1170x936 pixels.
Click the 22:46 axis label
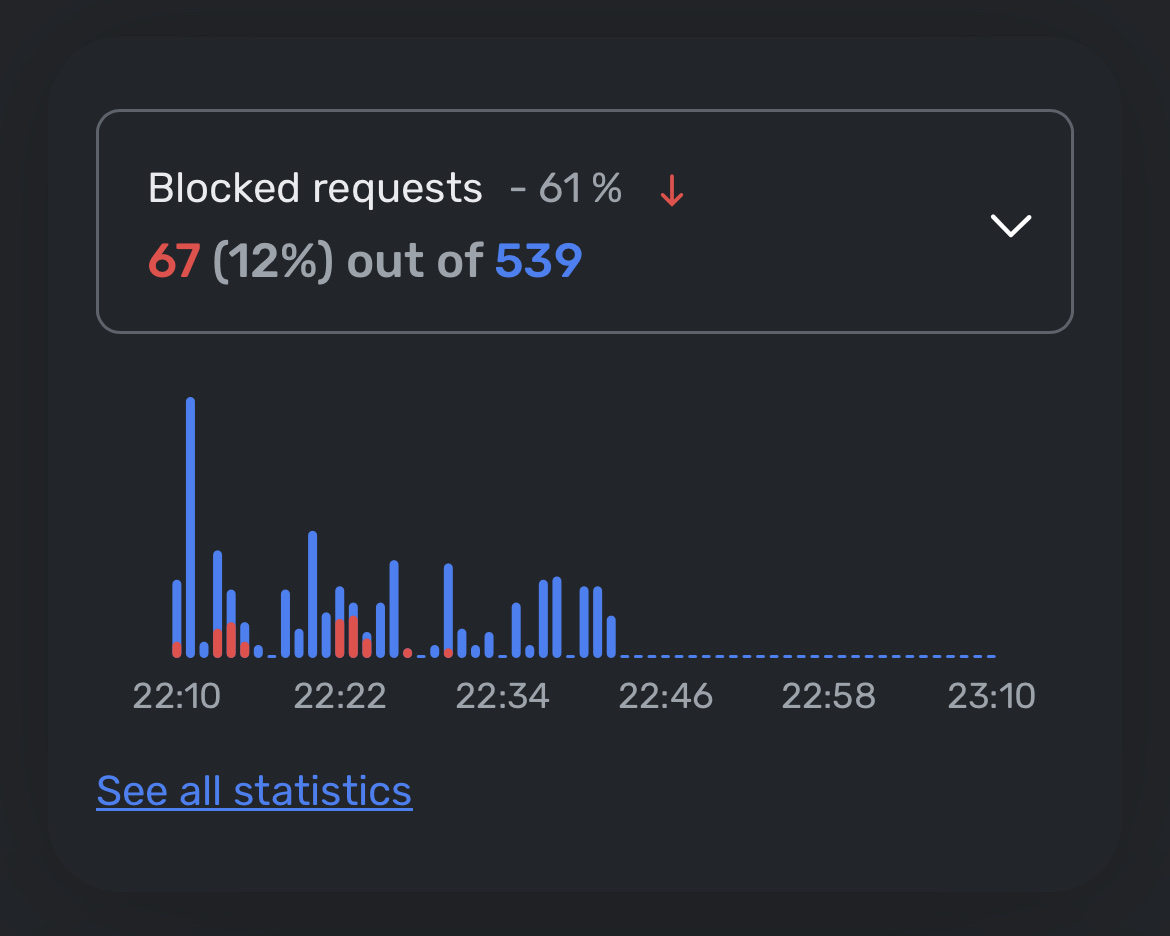[x=666, y=695]
